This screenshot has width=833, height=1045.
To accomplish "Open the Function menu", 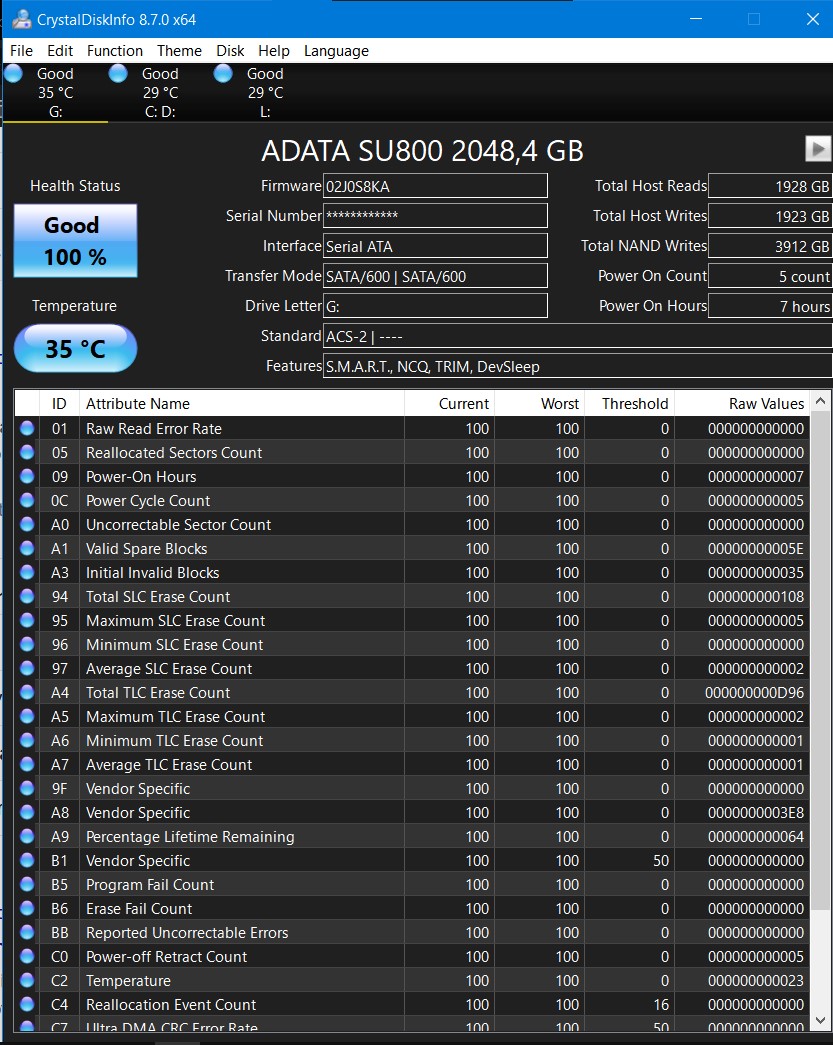I will (114, 50).
